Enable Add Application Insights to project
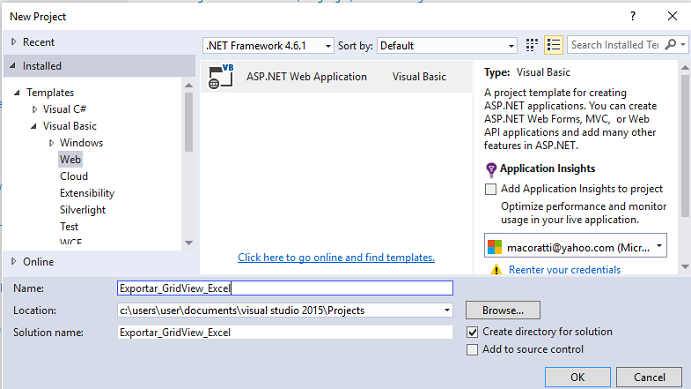Screen dimensions: 691x389 490,189
